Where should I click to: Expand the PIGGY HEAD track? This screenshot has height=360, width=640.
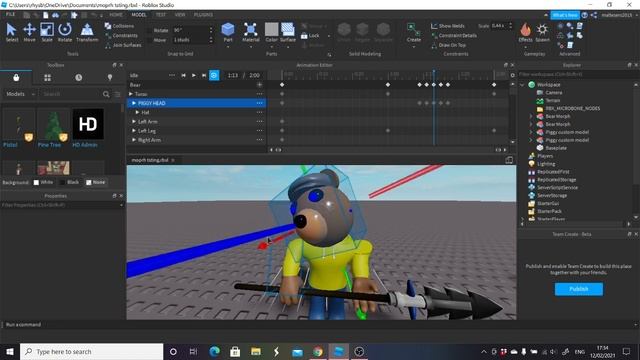(134, 103)
